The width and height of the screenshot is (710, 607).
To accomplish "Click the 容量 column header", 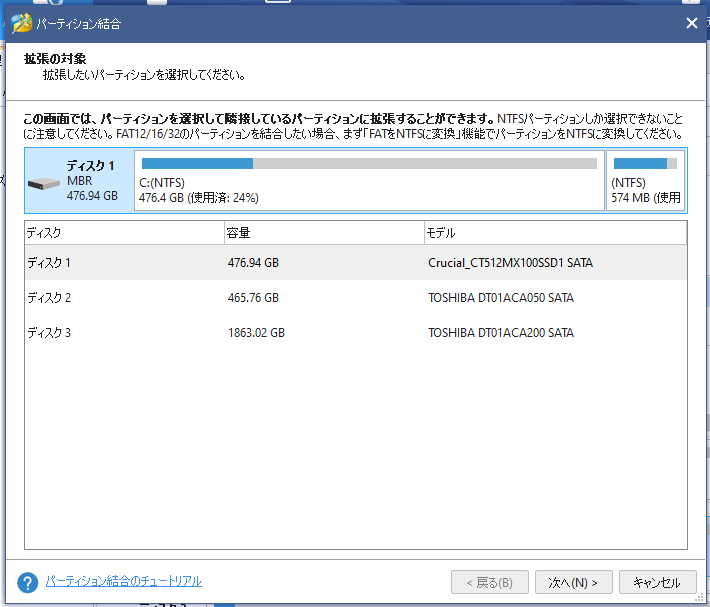I will (324, 233).
